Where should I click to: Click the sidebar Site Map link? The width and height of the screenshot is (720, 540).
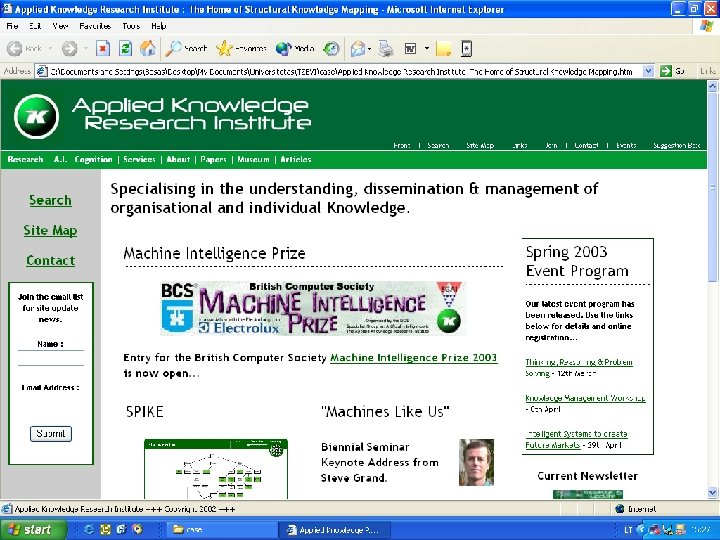50,230
